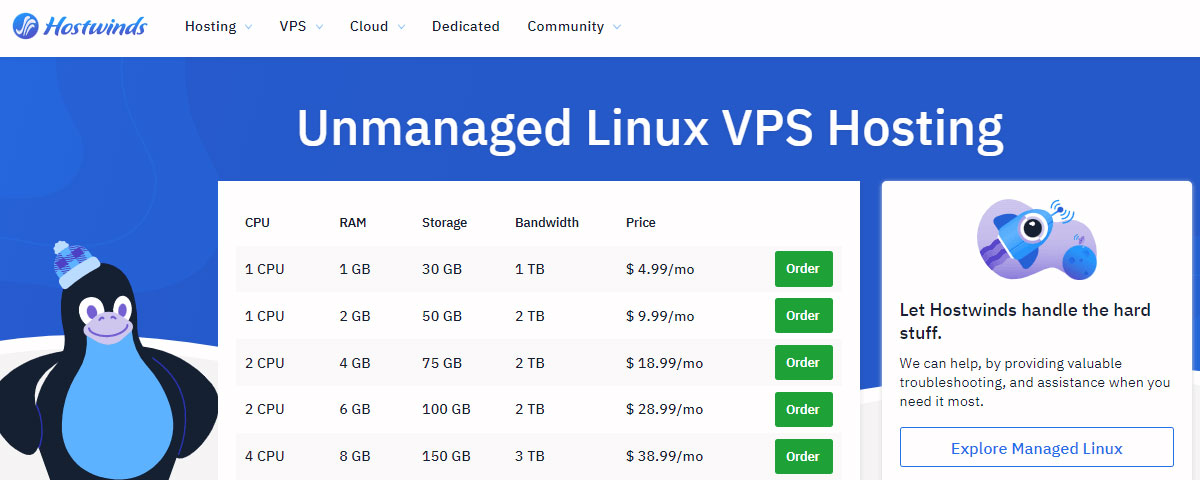Open the Hosting menu

[210, 26]
